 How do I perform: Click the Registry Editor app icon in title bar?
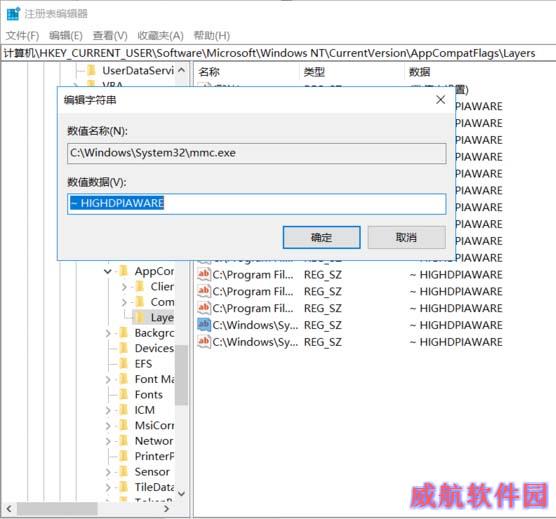point(13,14)
